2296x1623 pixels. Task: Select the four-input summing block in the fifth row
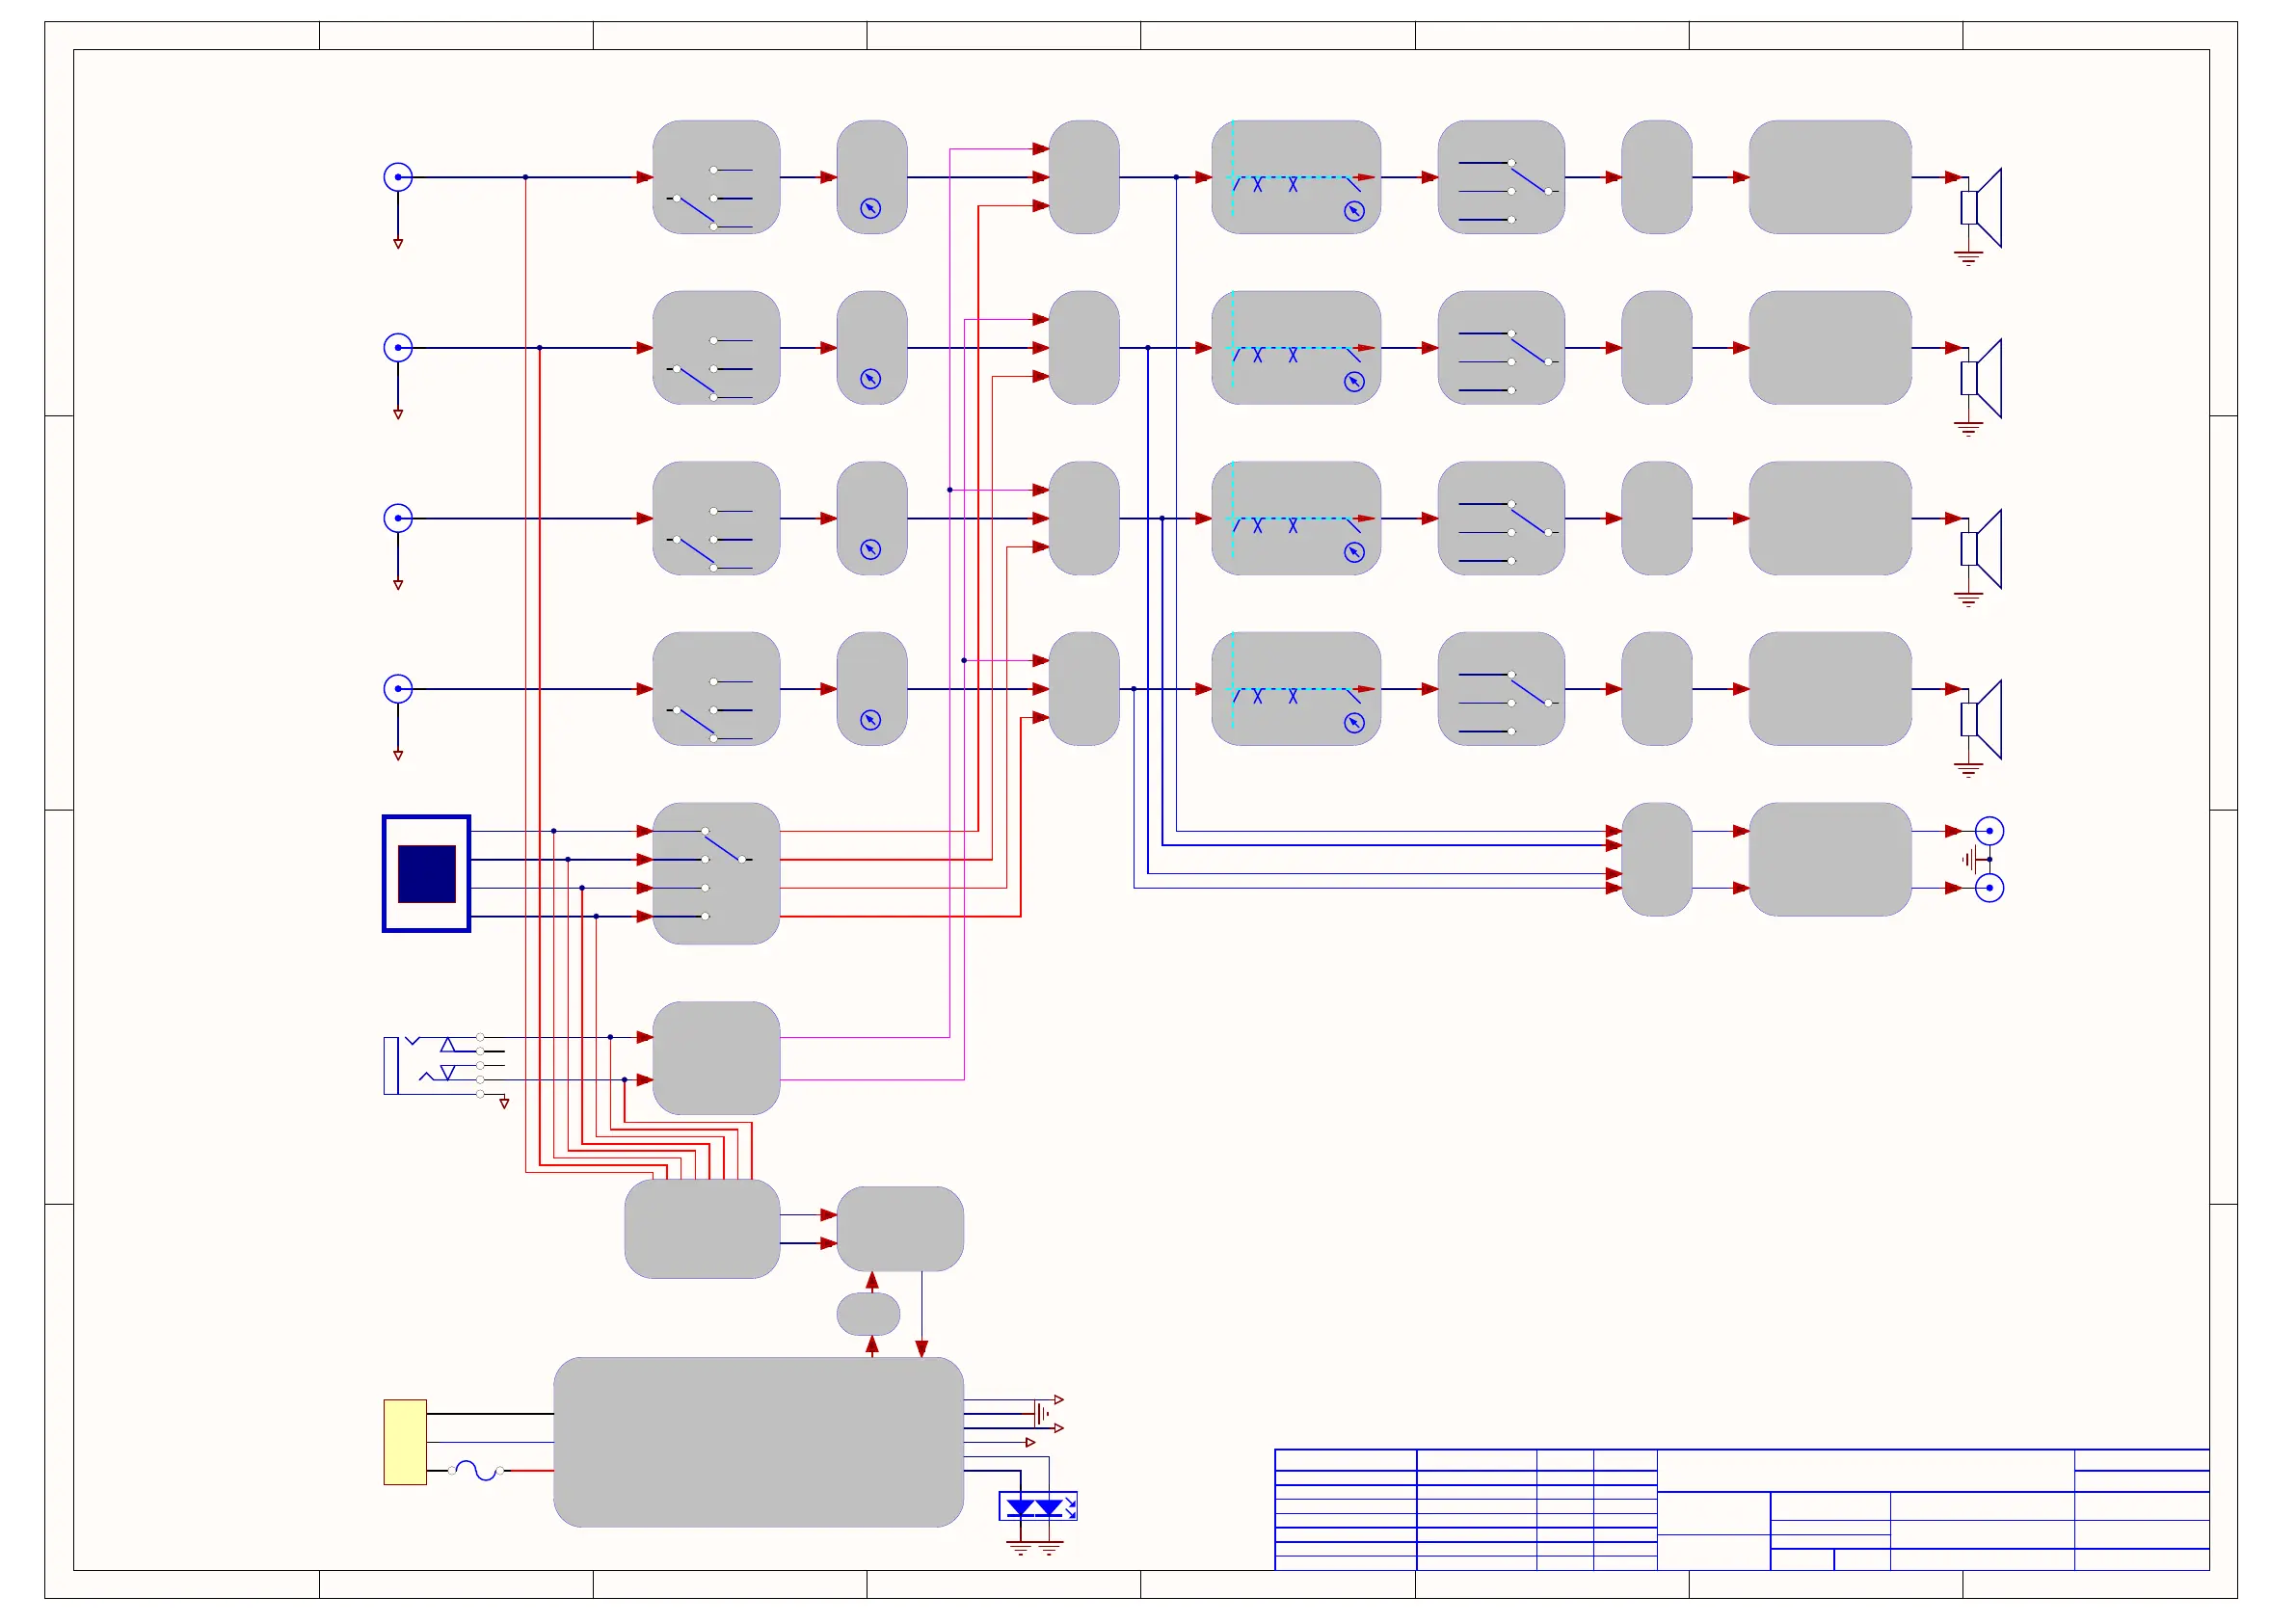[x=1657, y=860]
